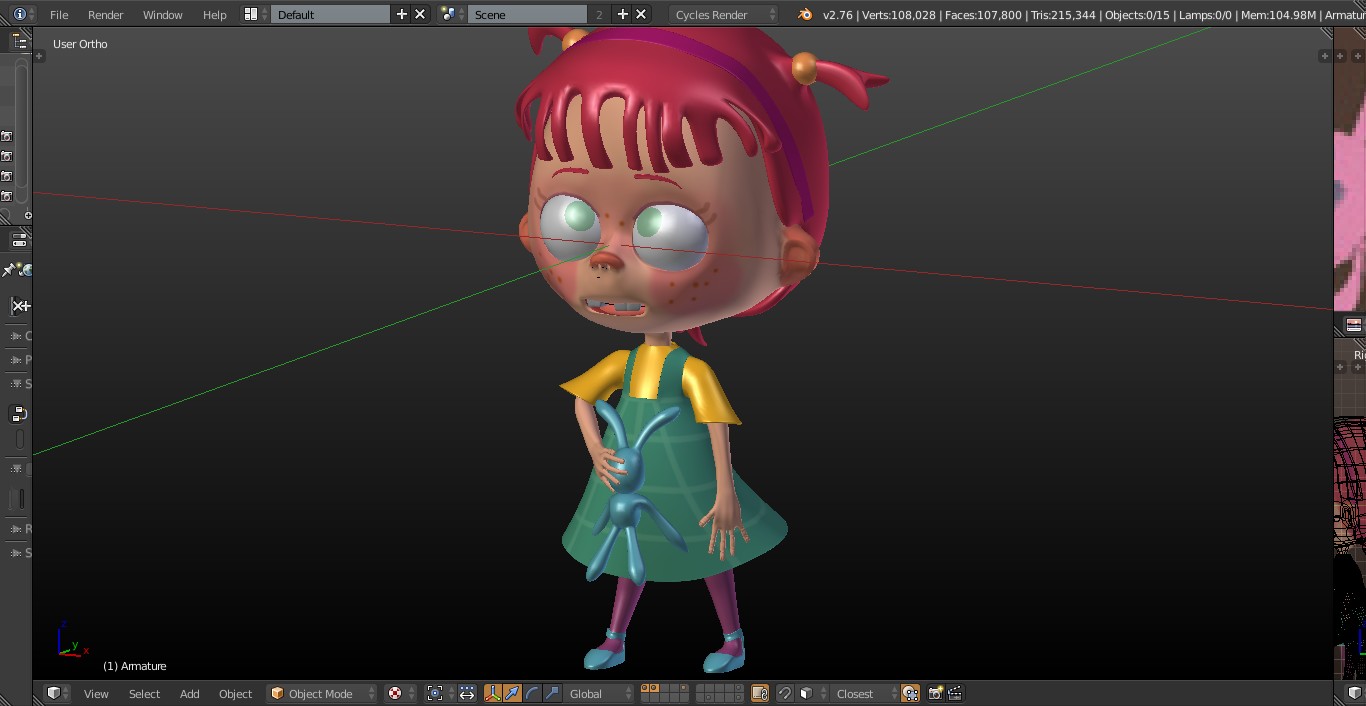Screen dimensions: 1366x706
Task: Click the OpenGL render image camera icon
Action: [936, 693]
